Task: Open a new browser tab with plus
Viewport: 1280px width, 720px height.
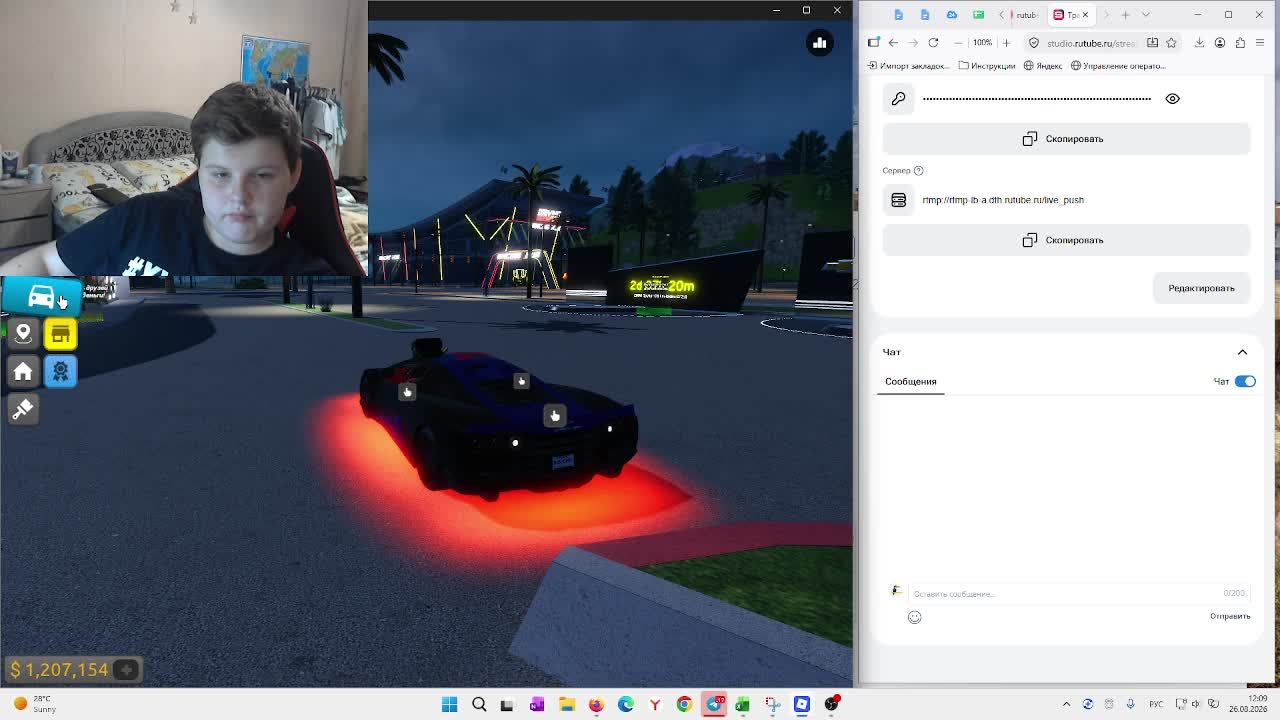Action: (x=1125, y=15)
